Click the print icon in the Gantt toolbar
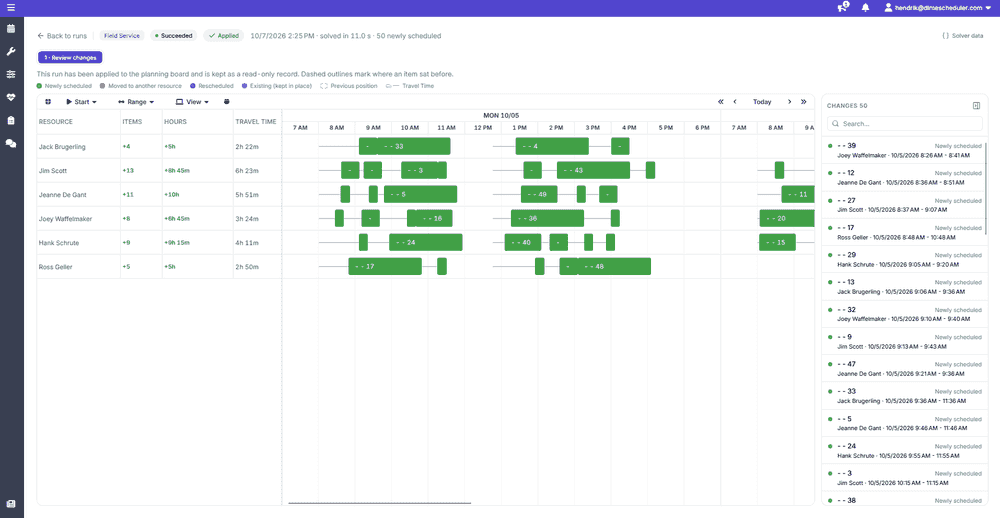This screenshot has height=518, width=1000. (x=226, y=101)
